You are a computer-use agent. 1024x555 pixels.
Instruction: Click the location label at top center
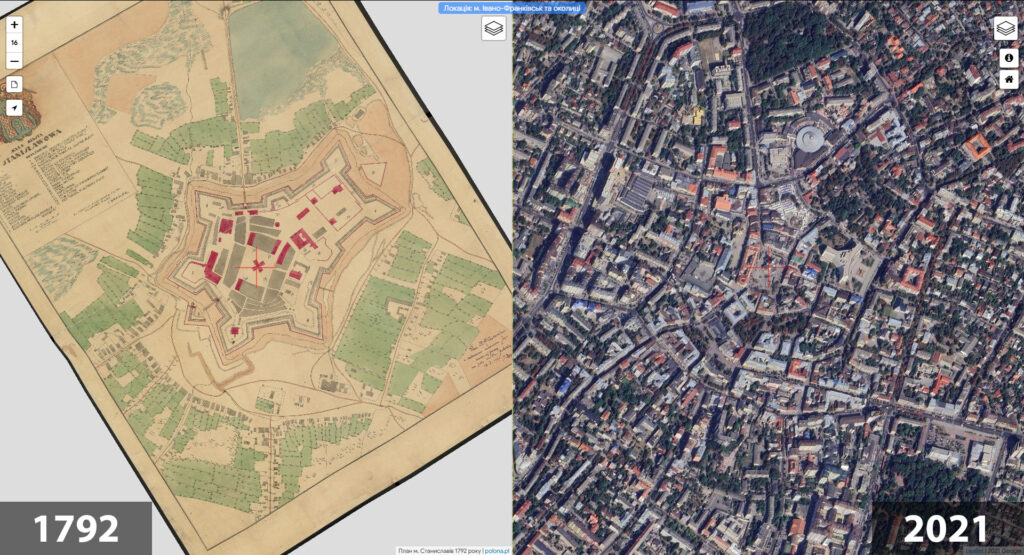[512, 8]
